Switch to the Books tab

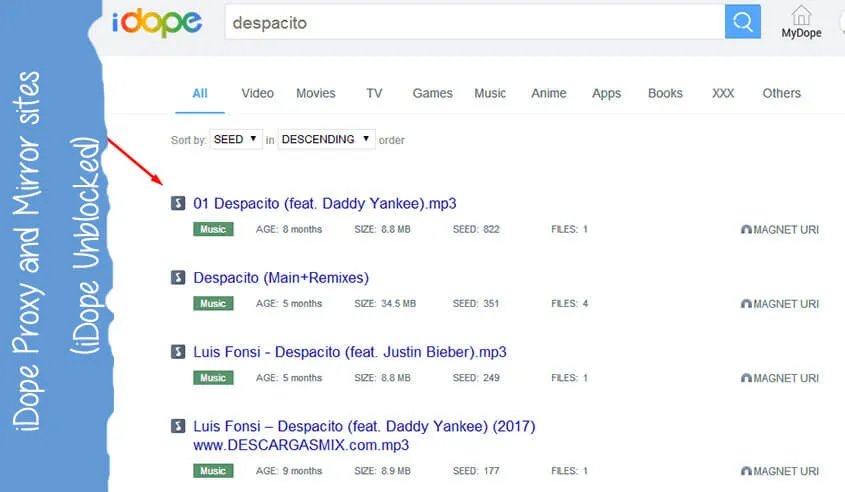665,93
